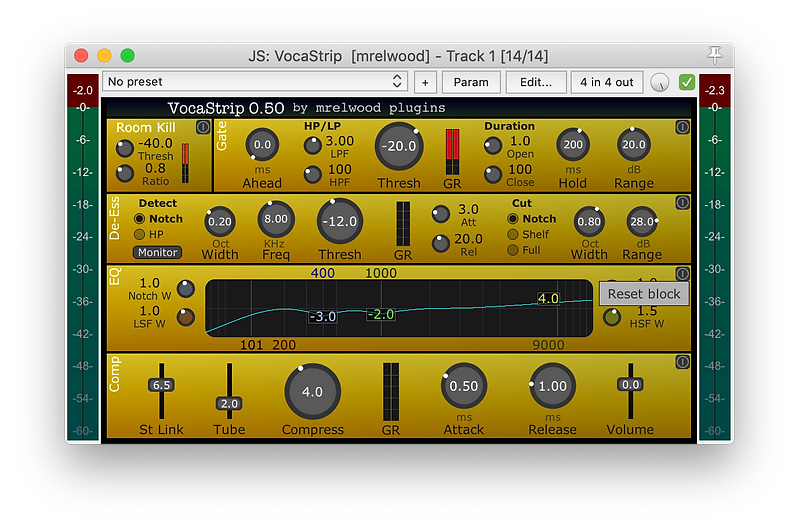
Task: Click the 1000 EQ frequency label
Action: (381, 273)
